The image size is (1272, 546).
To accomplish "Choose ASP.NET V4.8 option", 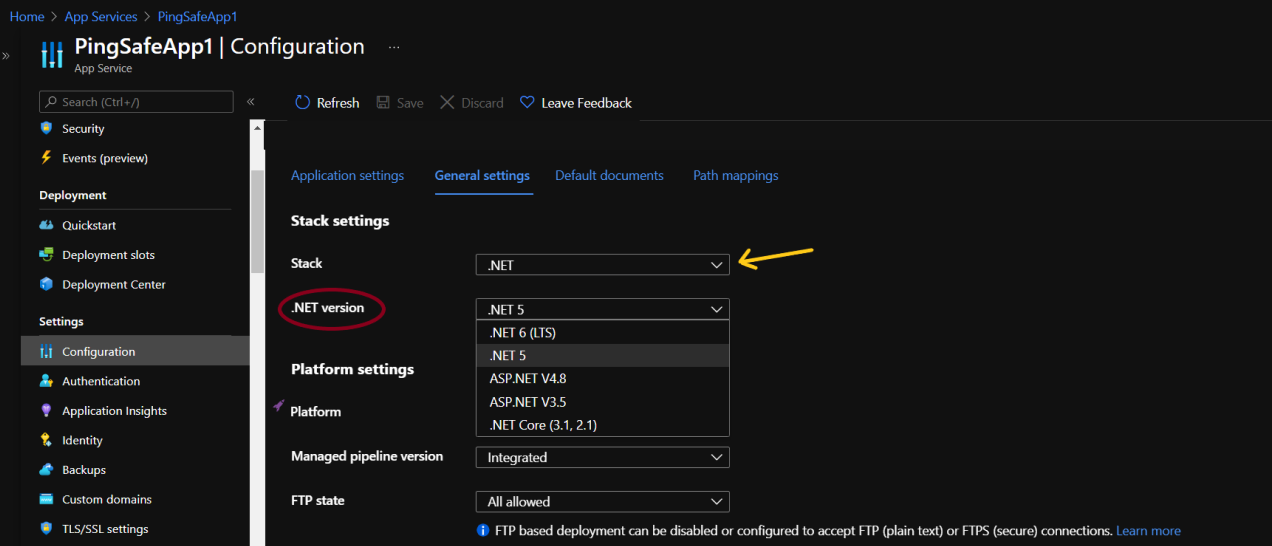I will 528,379.
